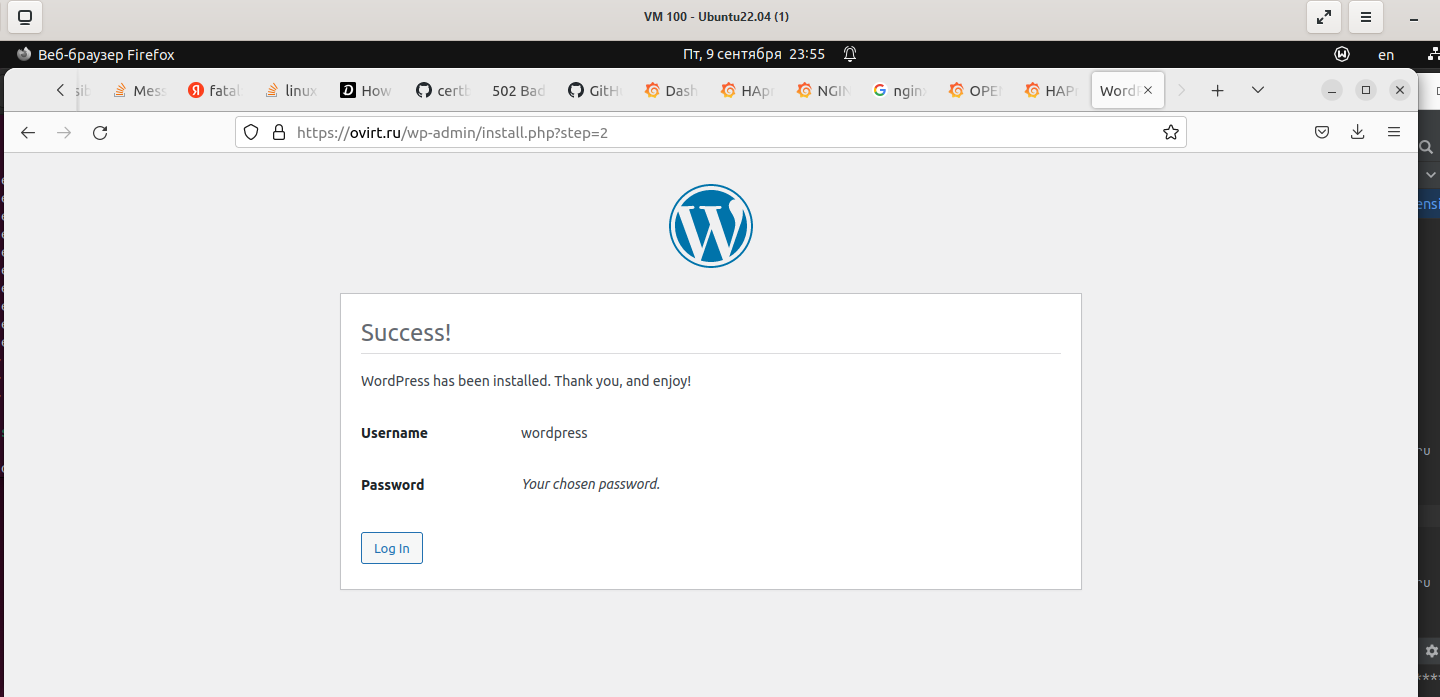This screenshot has width=1440, height=697.
Task: Switch to the Grafana Dash tab
Action: click(x=671, y=90)
